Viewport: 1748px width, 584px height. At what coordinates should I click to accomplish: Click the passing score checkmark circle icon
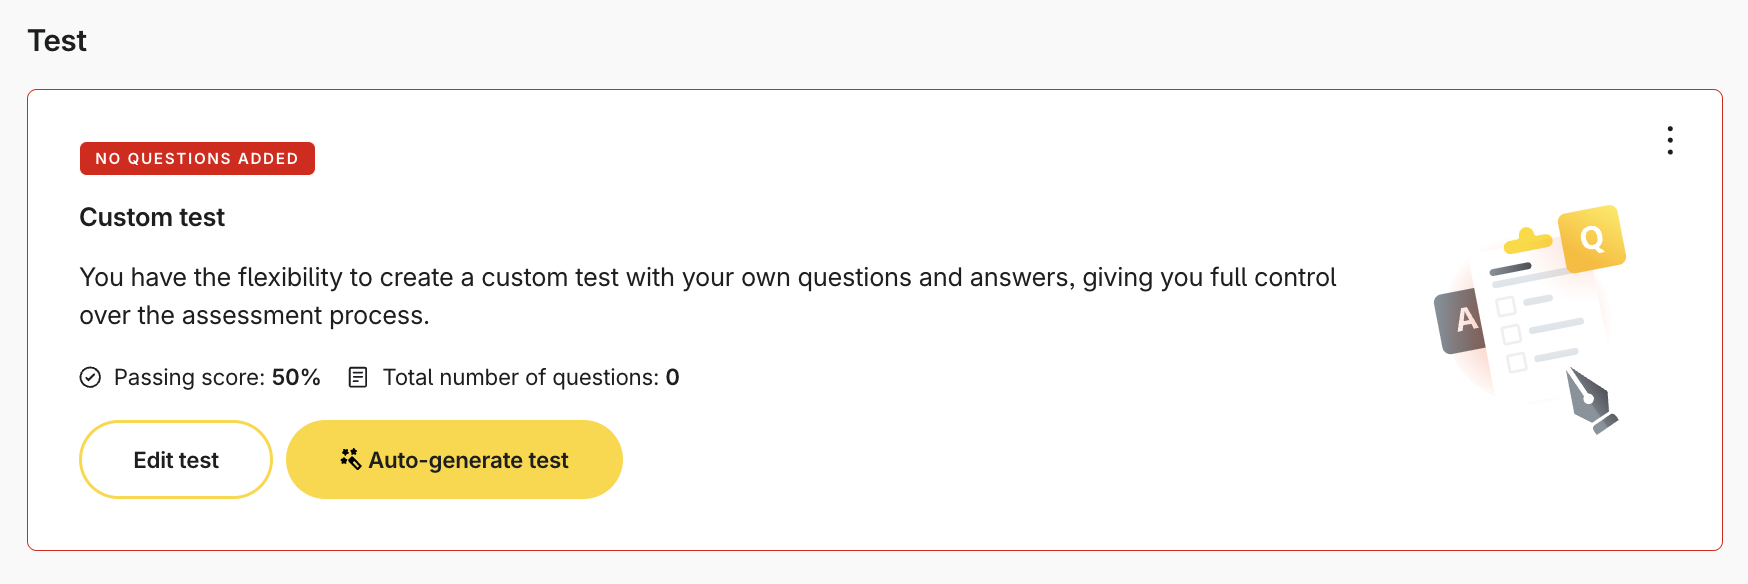(x=90, y=377)
